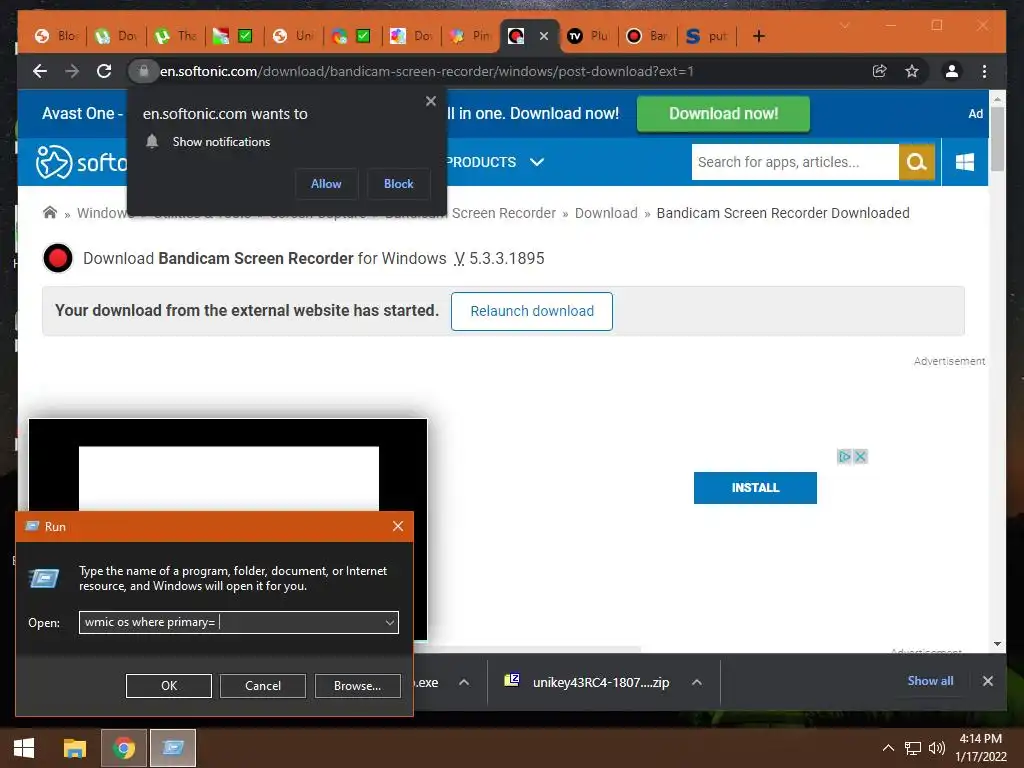Click the padlock site info icon
1024x768 pixels.
click(x=143, y=71)
